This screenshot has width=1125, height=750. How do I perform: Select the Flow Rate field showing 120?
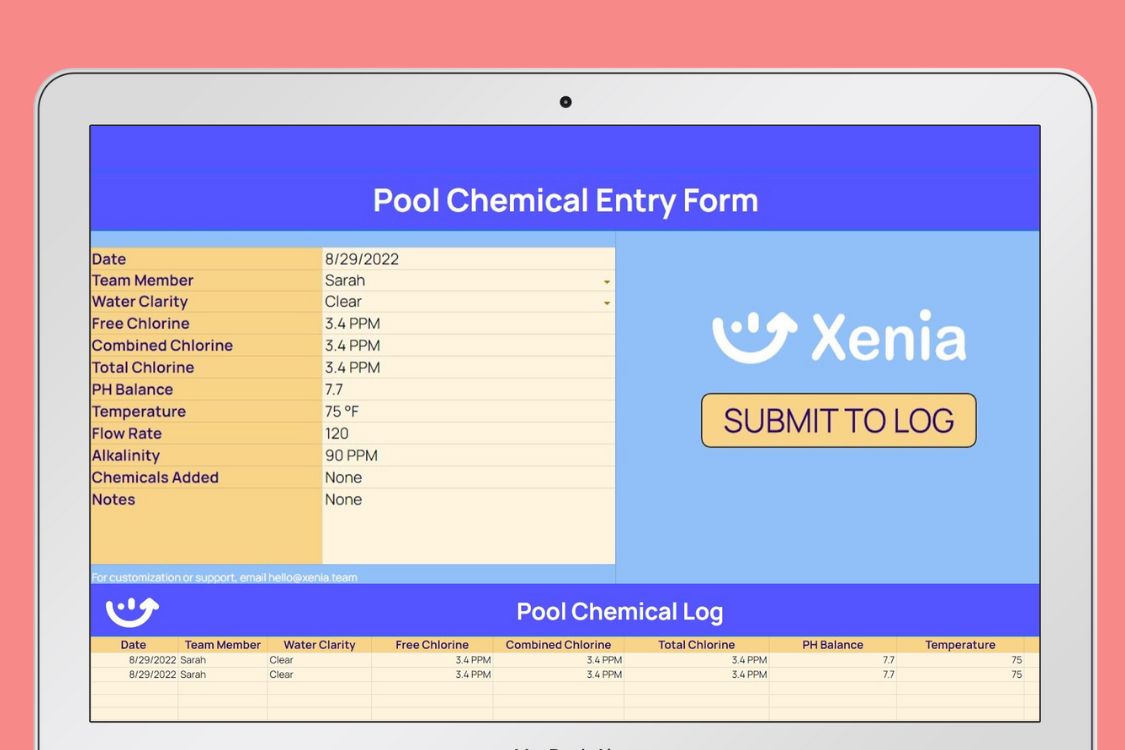coord(470,433)
